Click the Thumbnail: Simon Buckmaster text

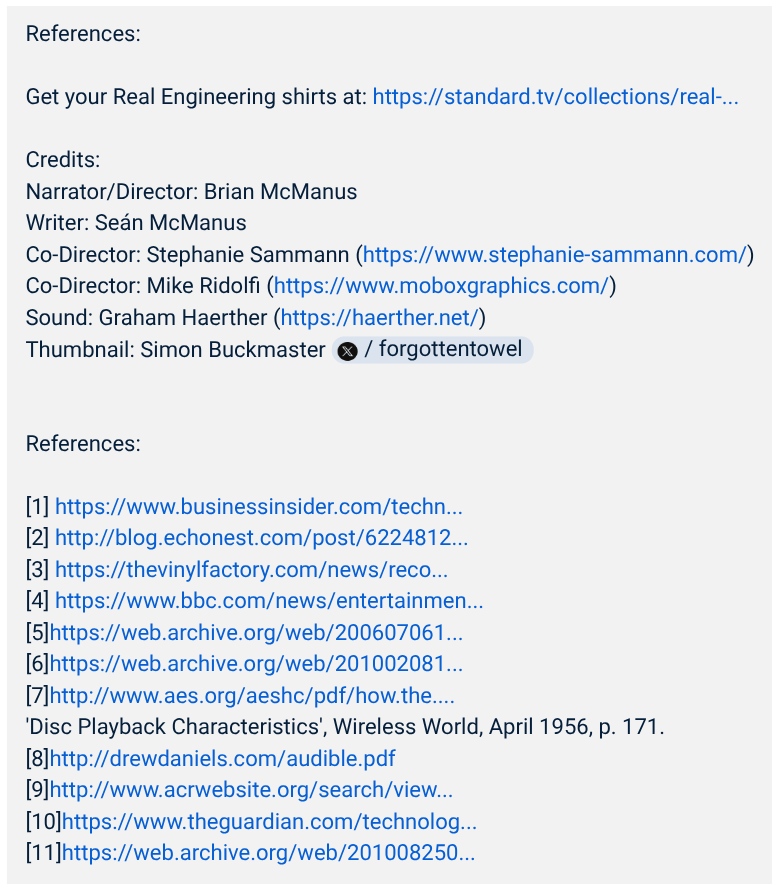pyautogui.click(x=176, y=350)
